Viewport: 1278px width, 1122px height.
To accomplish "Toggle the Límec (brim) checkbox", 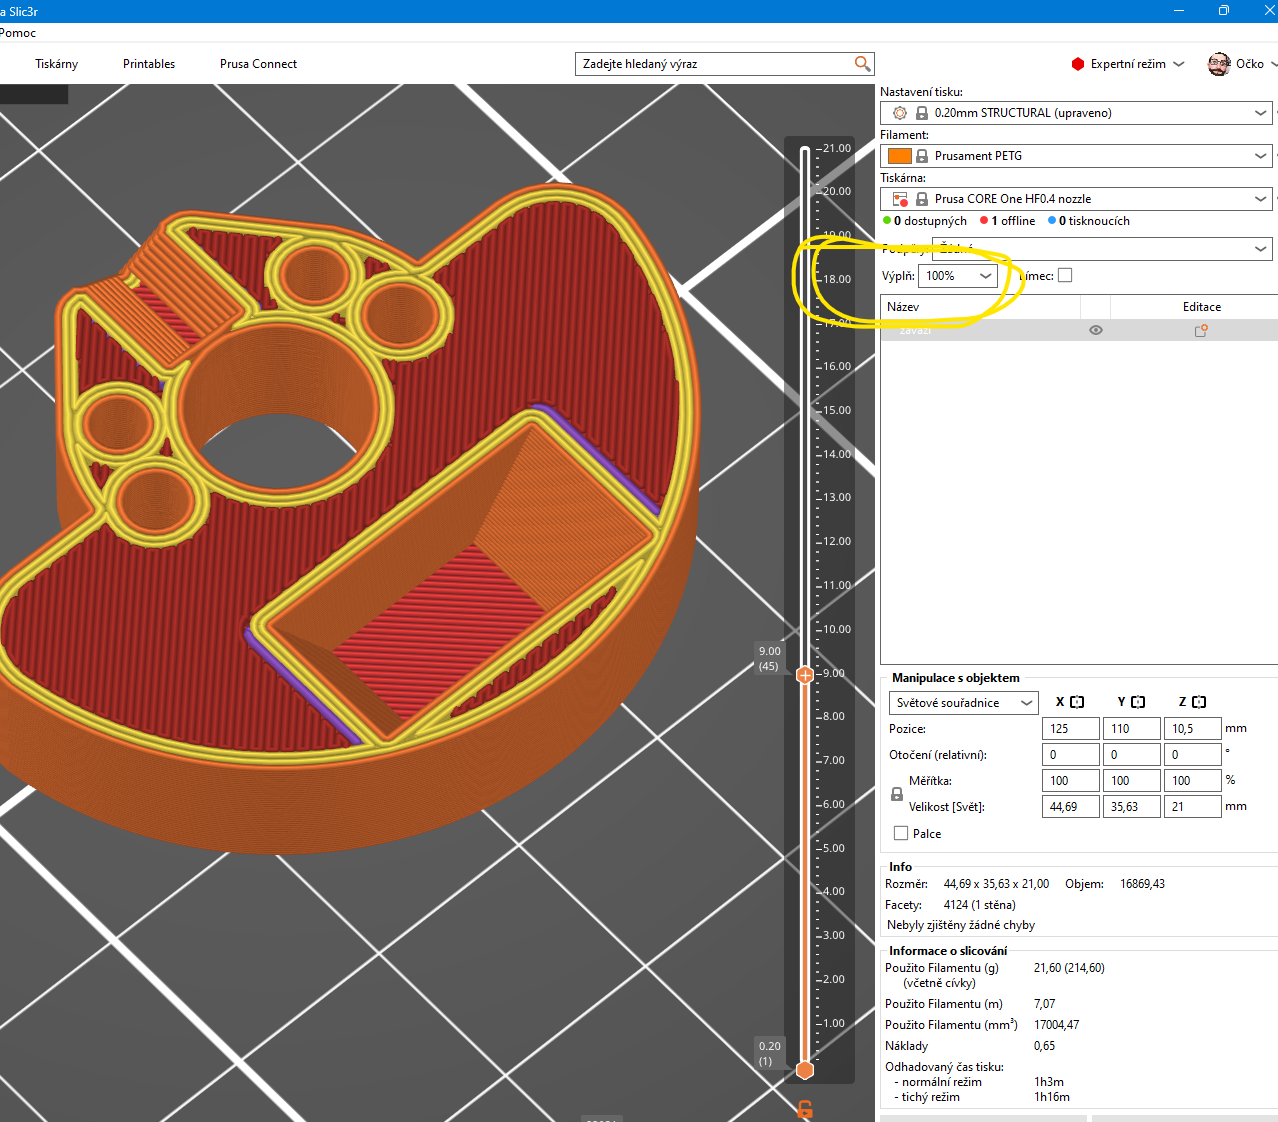I will (x=1065, y=275).
